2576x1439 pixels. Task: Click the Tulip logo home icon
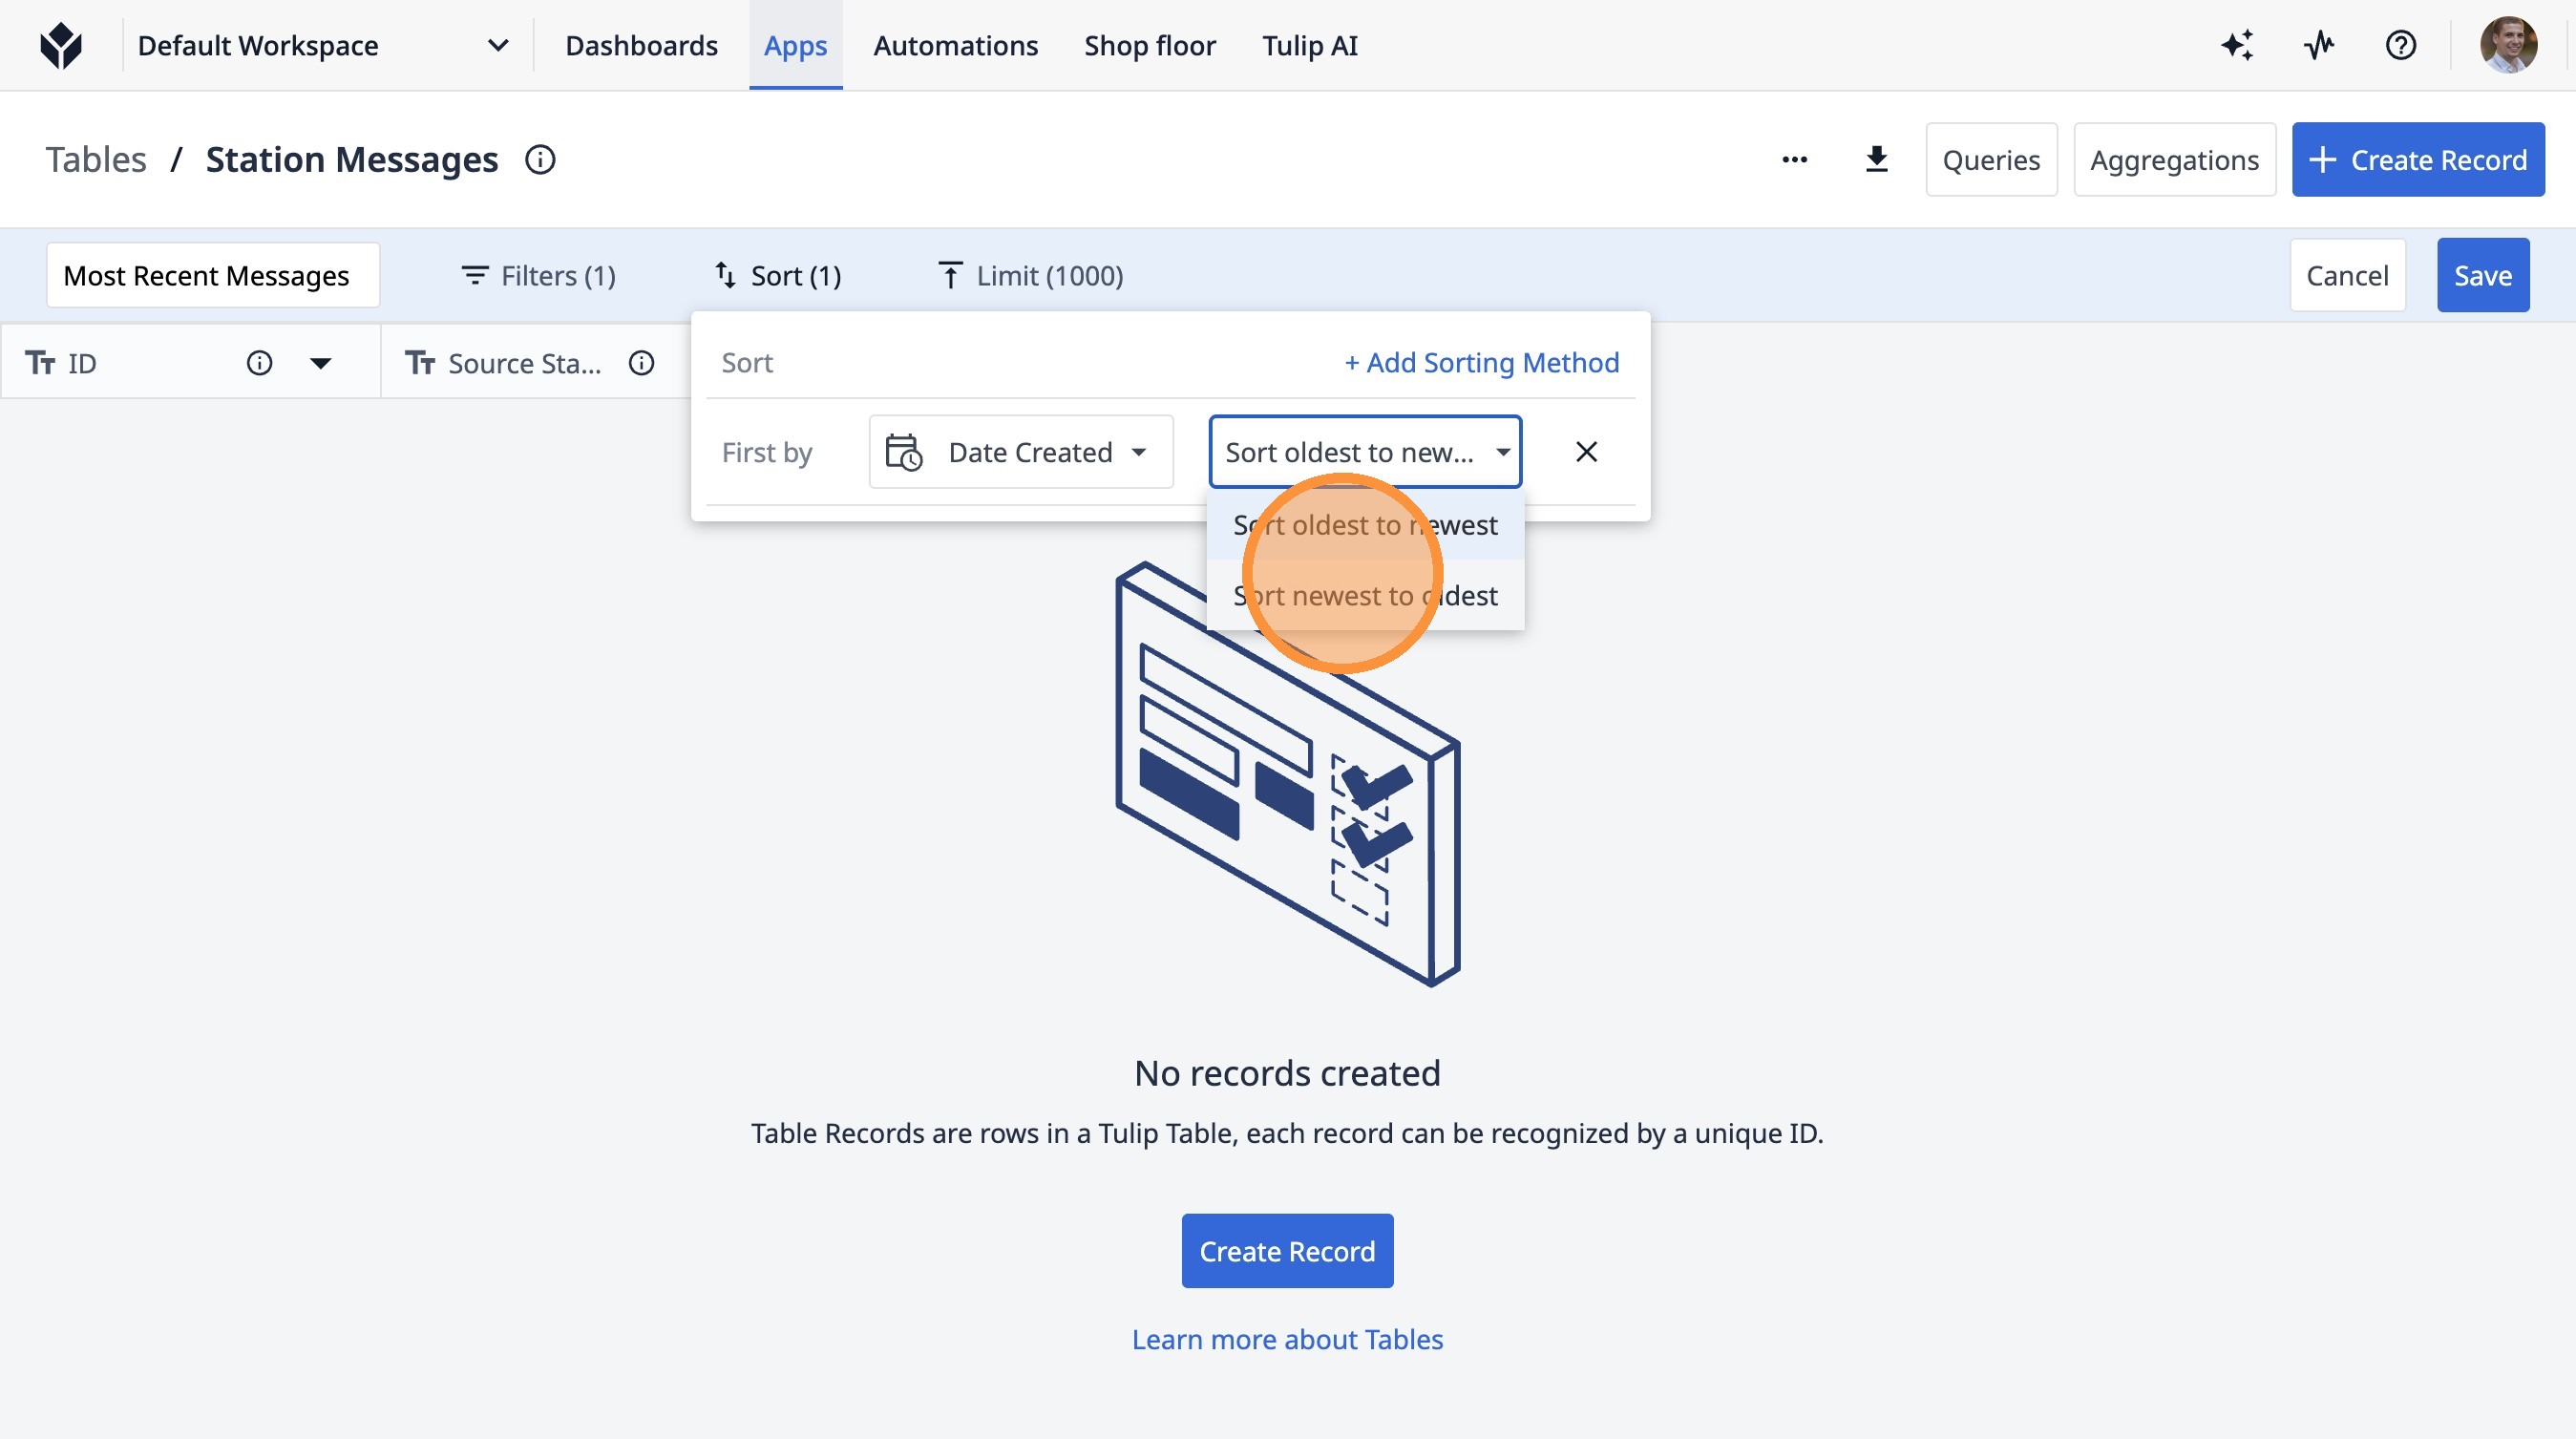(61, 46)
